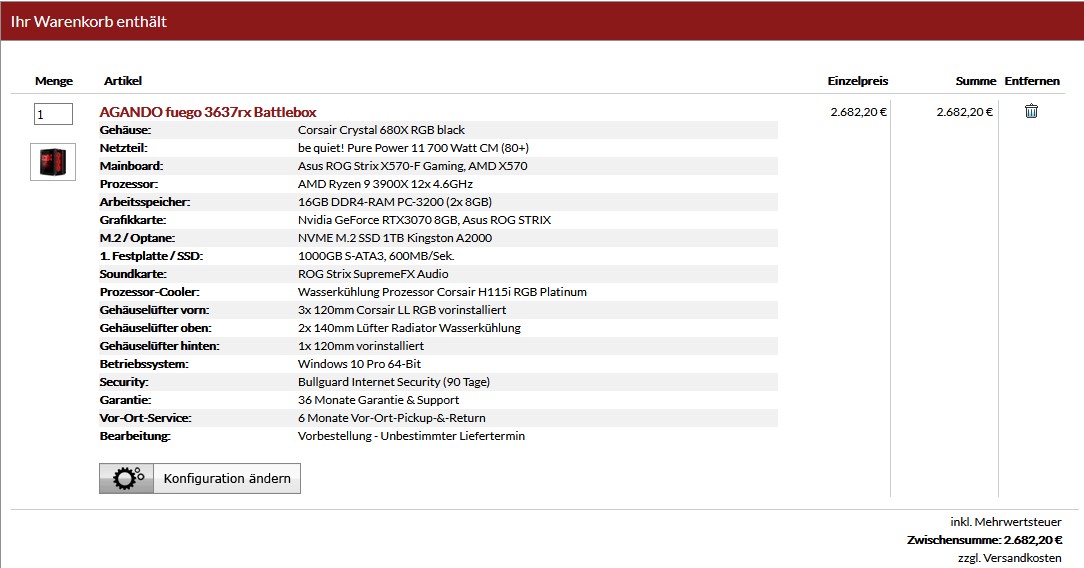Click the Menge column header

pos(54,81)
